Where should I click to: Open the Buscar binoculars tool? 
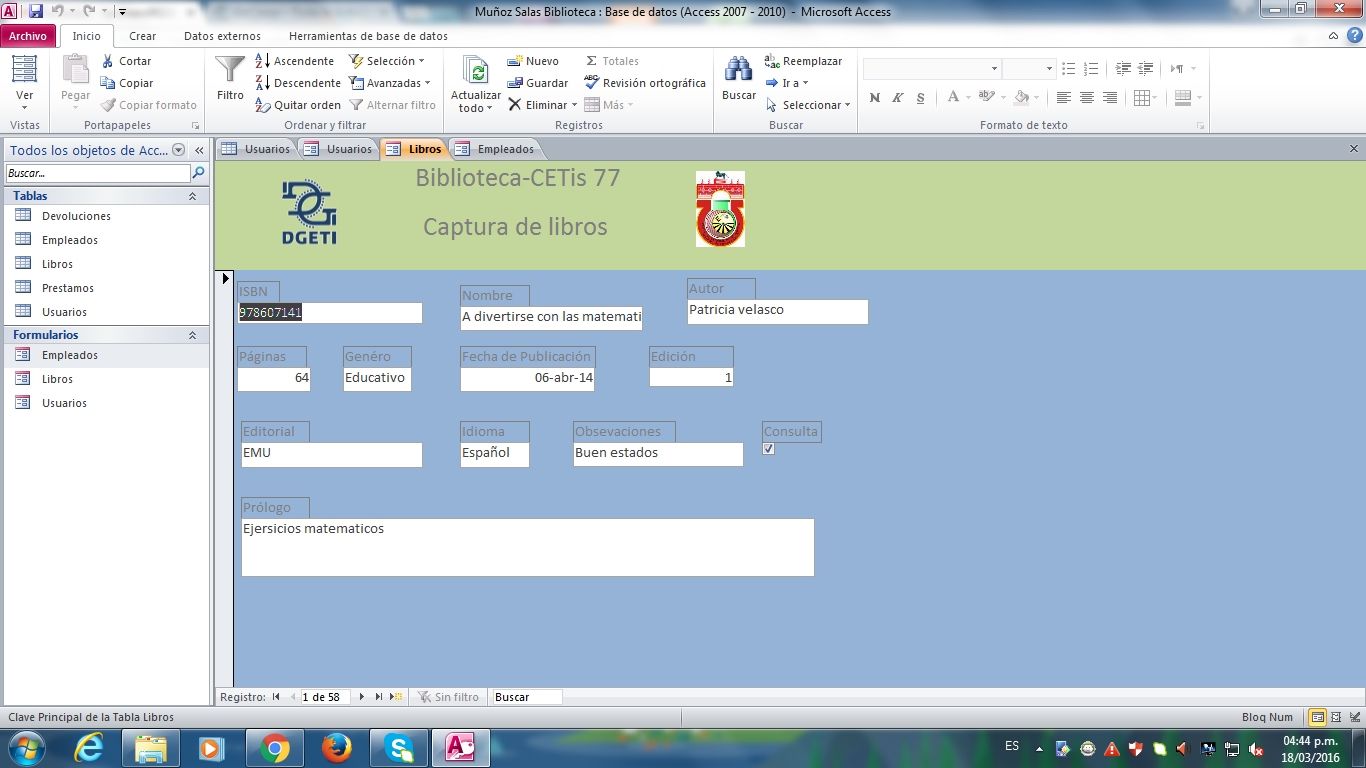pyautogui.click(x=739, y=78)
